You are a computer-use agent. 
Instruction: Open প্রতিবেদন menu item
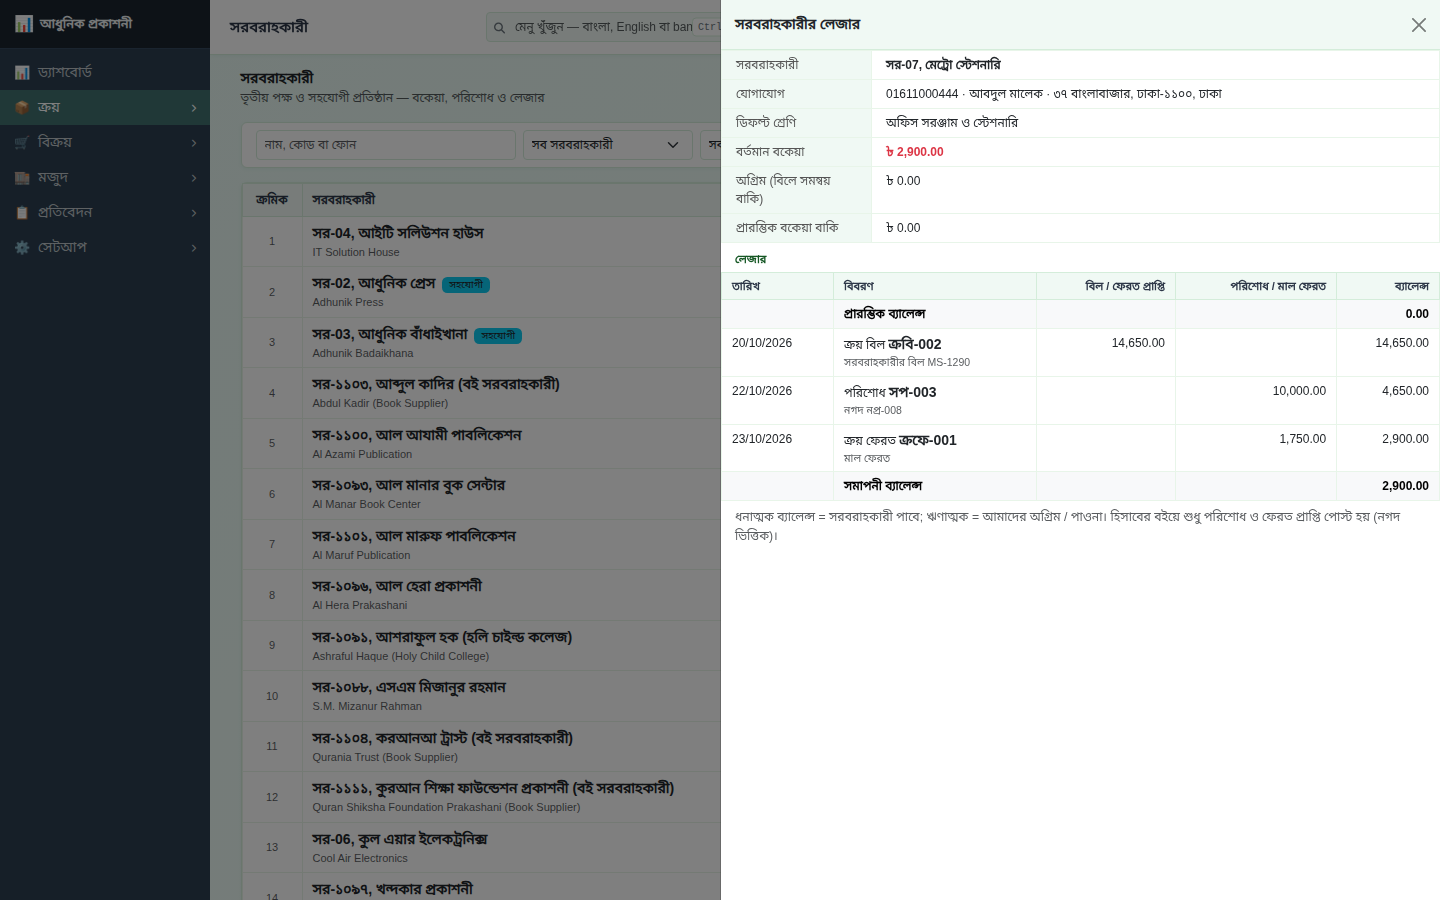105,212
